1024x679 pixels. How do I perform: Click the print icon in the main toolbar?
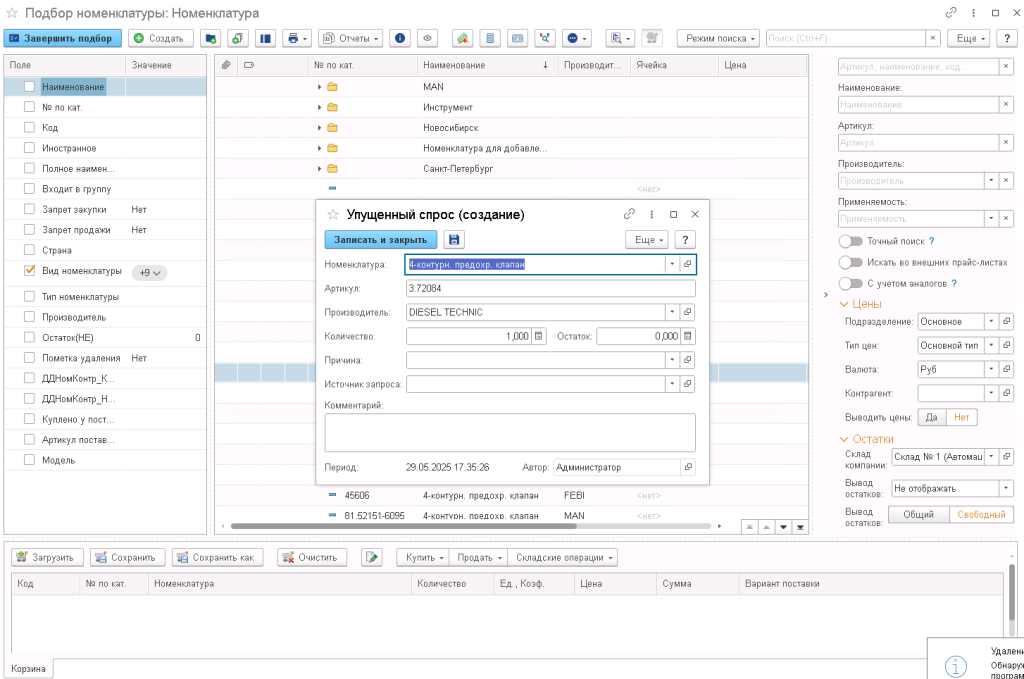point(293,38)
